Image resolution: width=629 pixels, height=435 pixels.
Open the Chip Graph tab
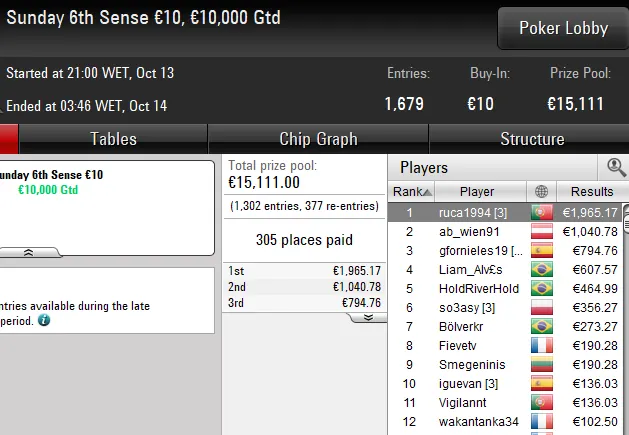click(x=318, y=139)
